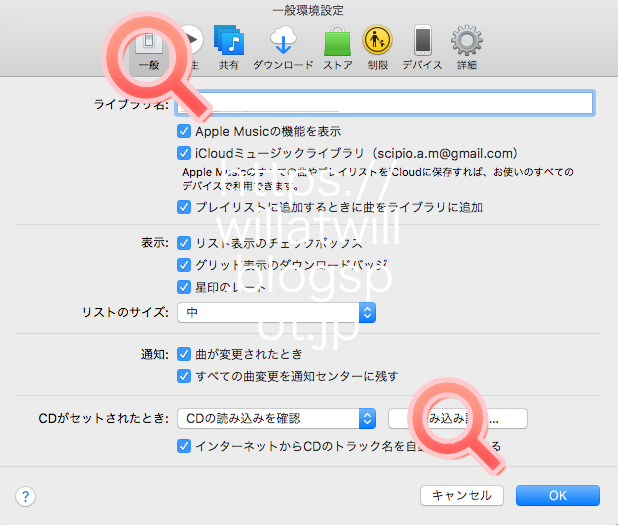Image resolution: width=618 pixels, height=525 pixels.
Task: Open the リストのサイズ dropdown
Action: coord(276,313)
